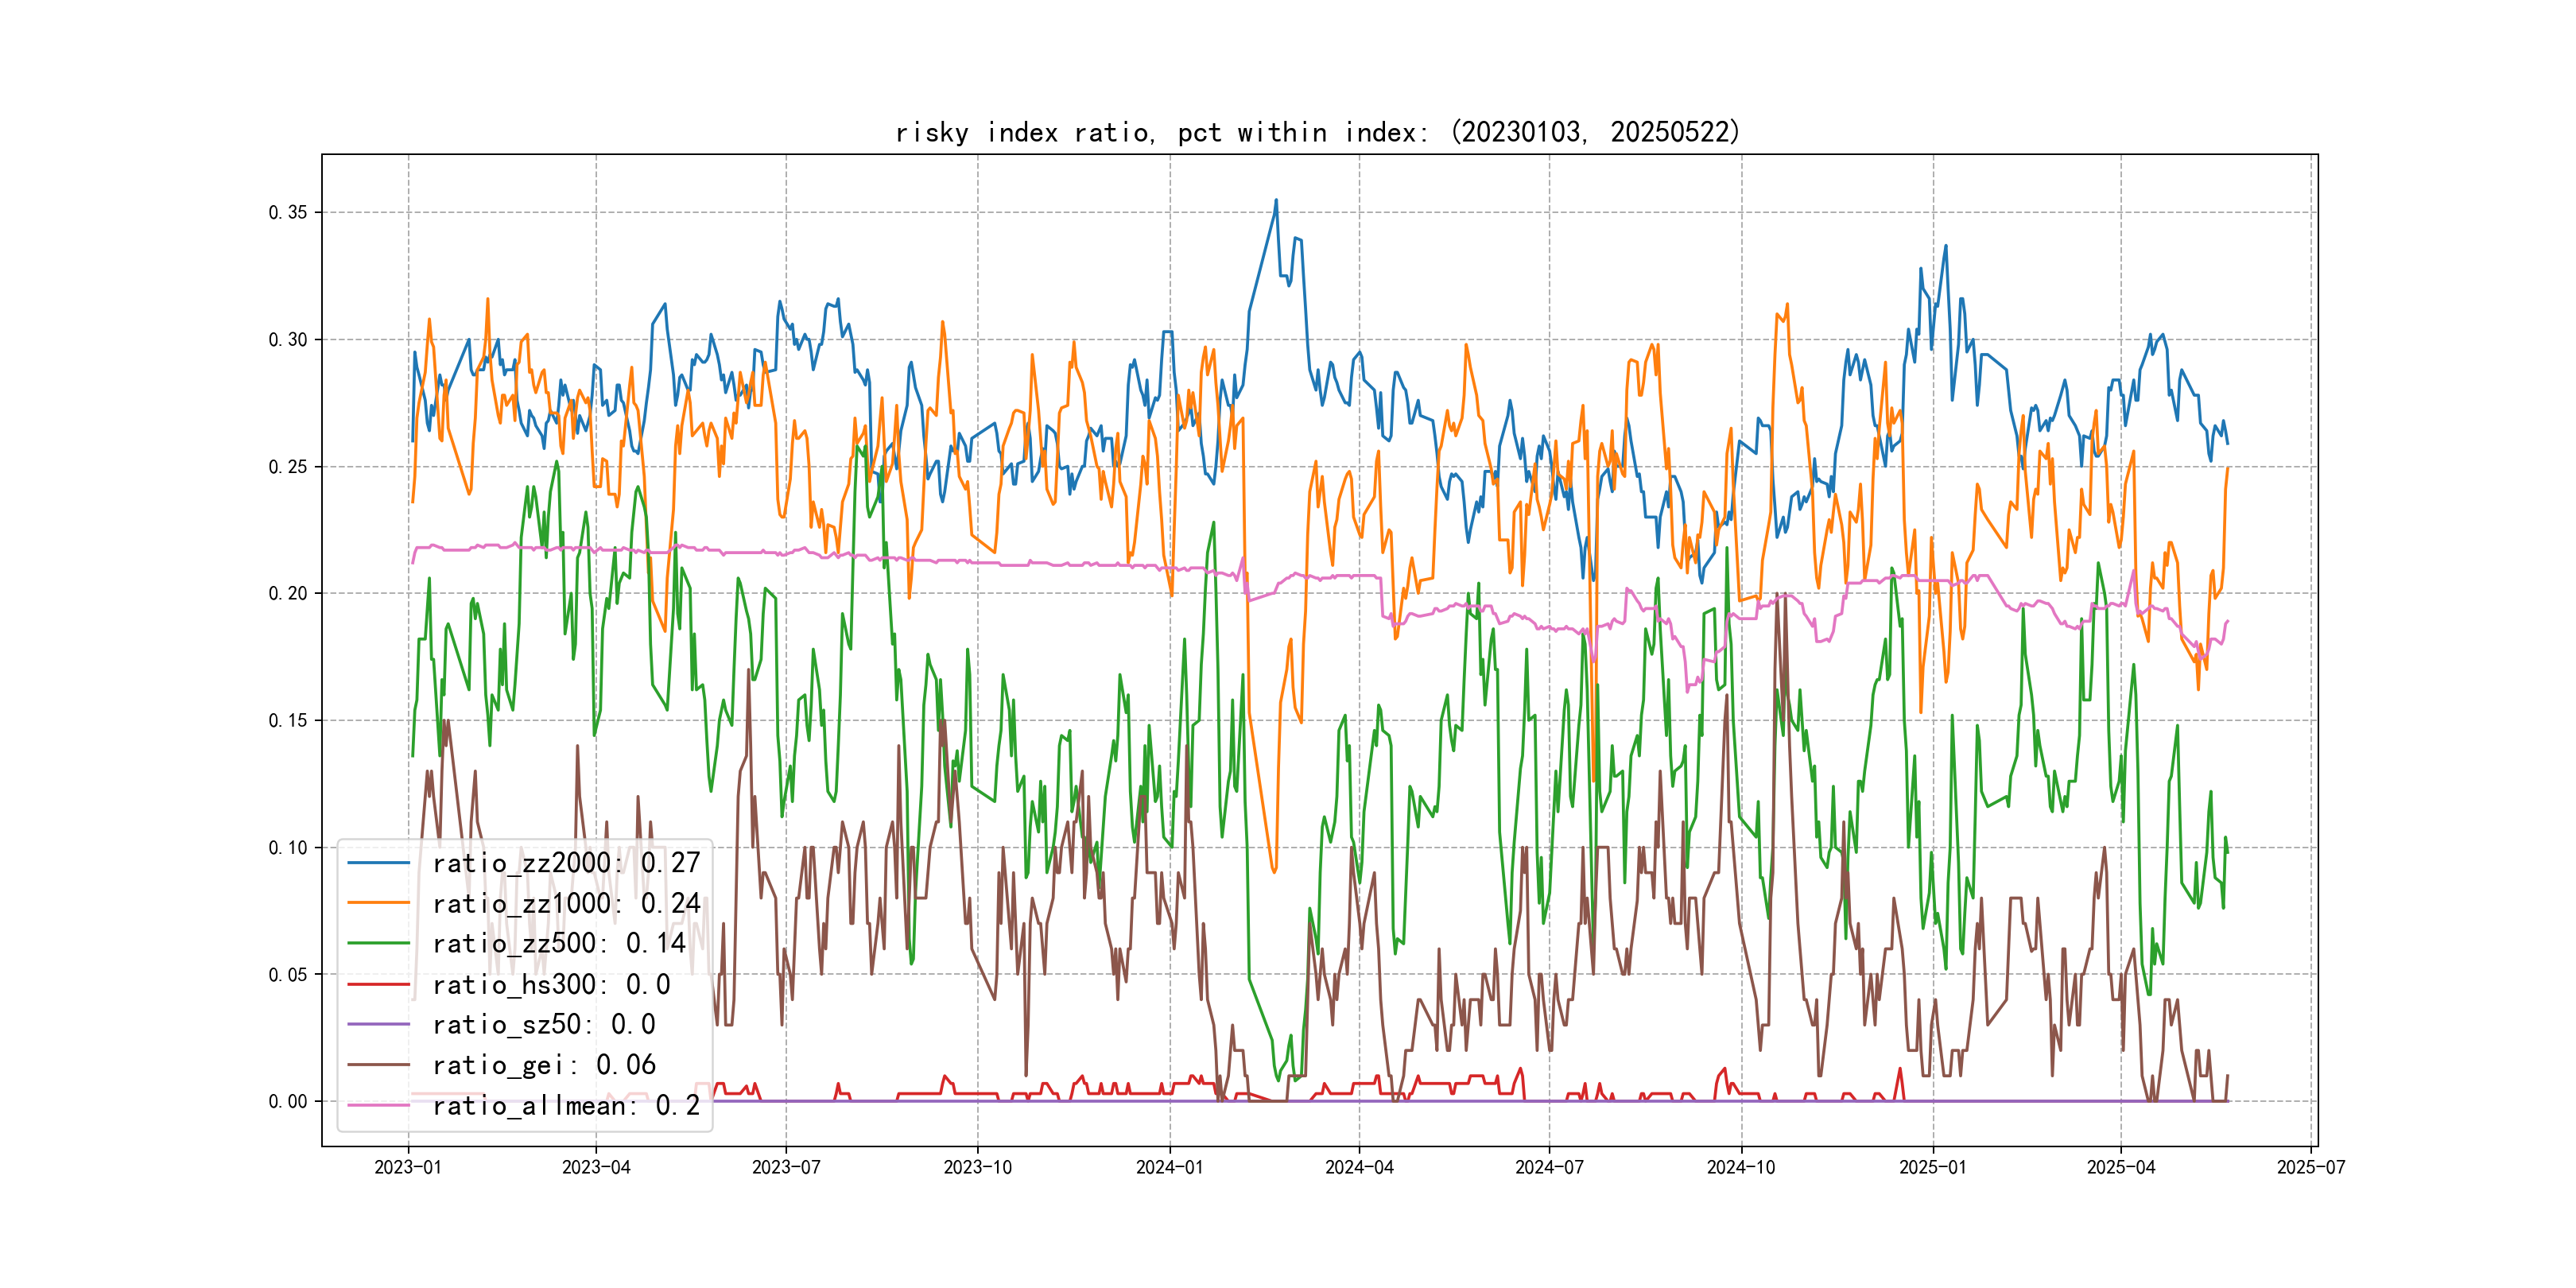This screenshot has height=1288, width=2576.
Task: Click the red ratio_hs300 legend line sample
Action: [378, 985]
